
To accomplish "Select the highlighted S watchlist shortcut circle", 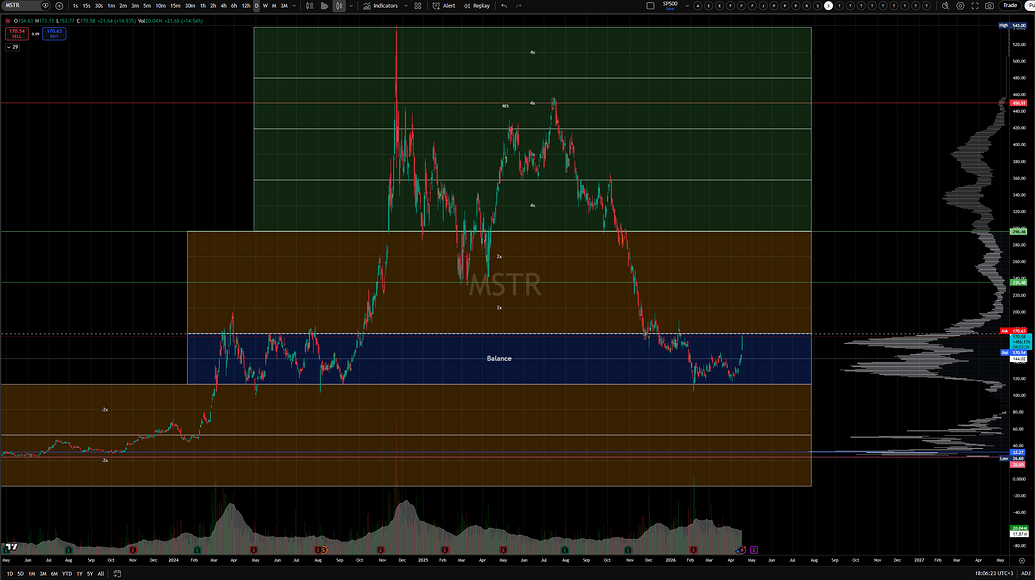I will [828, 5].
